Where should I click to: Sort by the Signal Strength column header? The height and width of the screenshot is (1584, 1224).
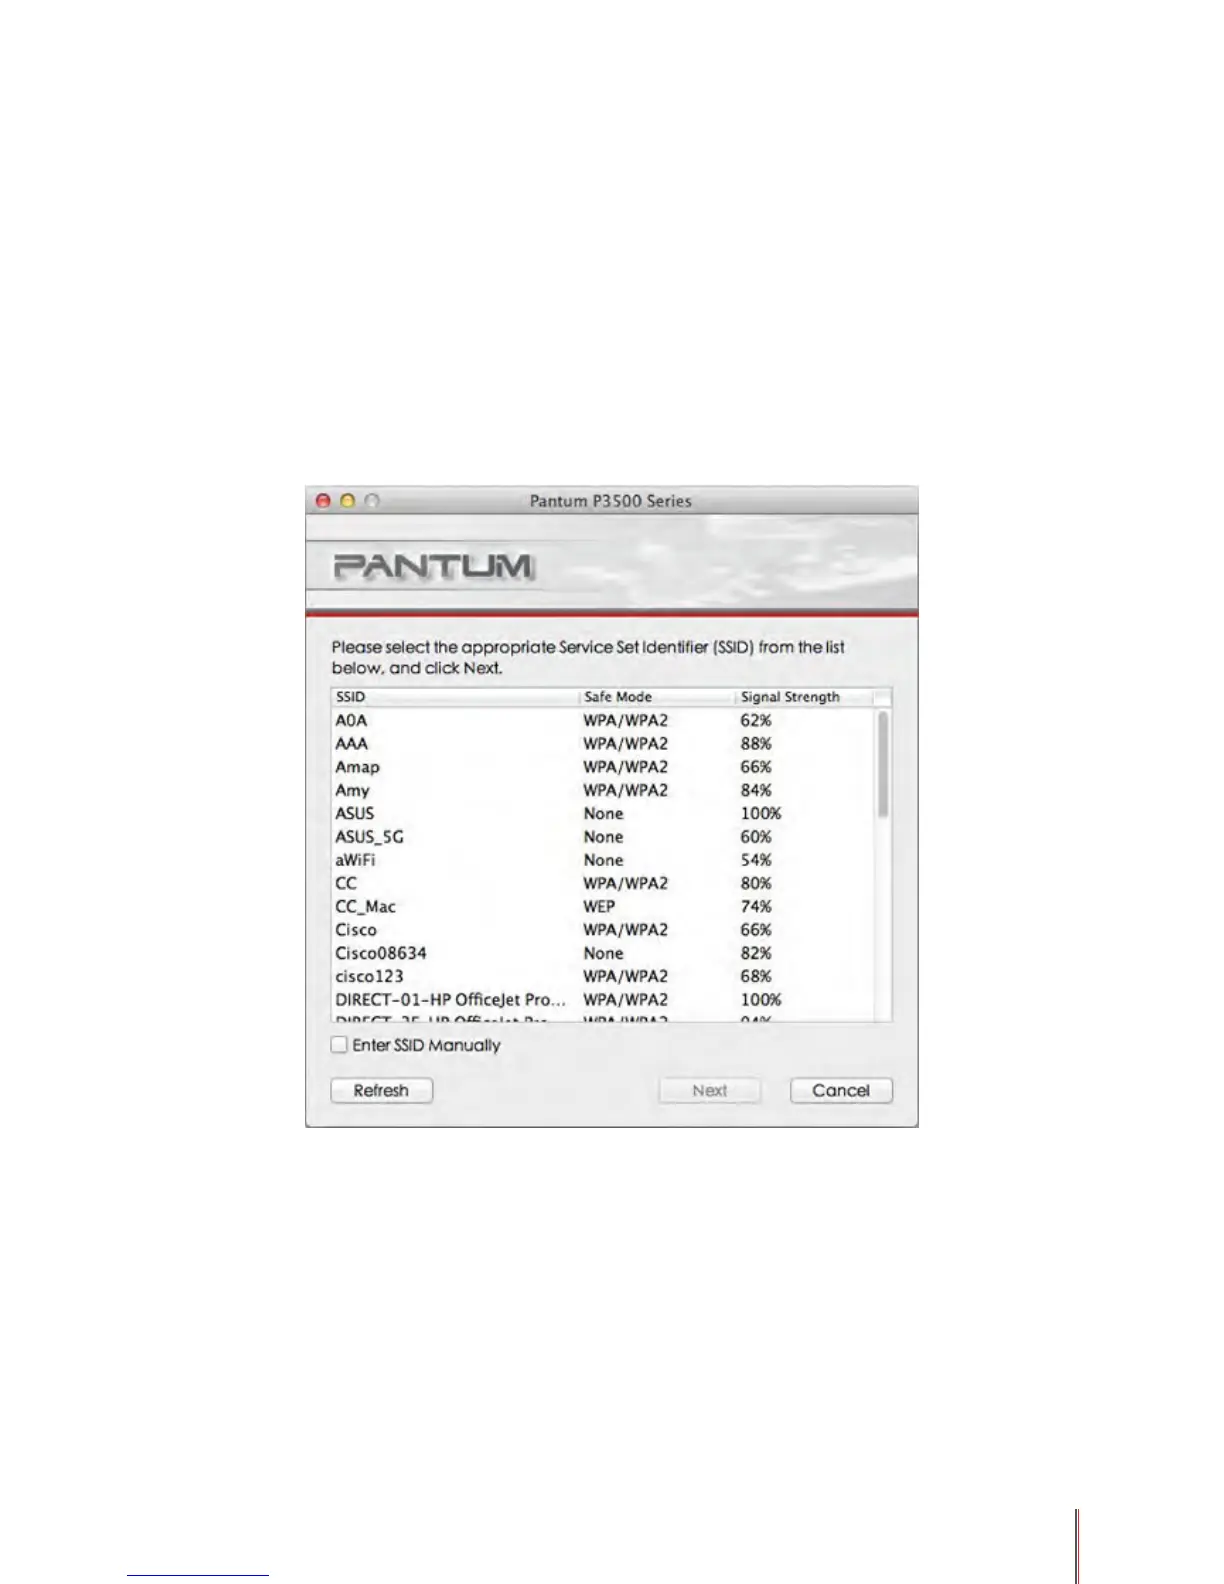pyautogui.click(x=805, y=697)
